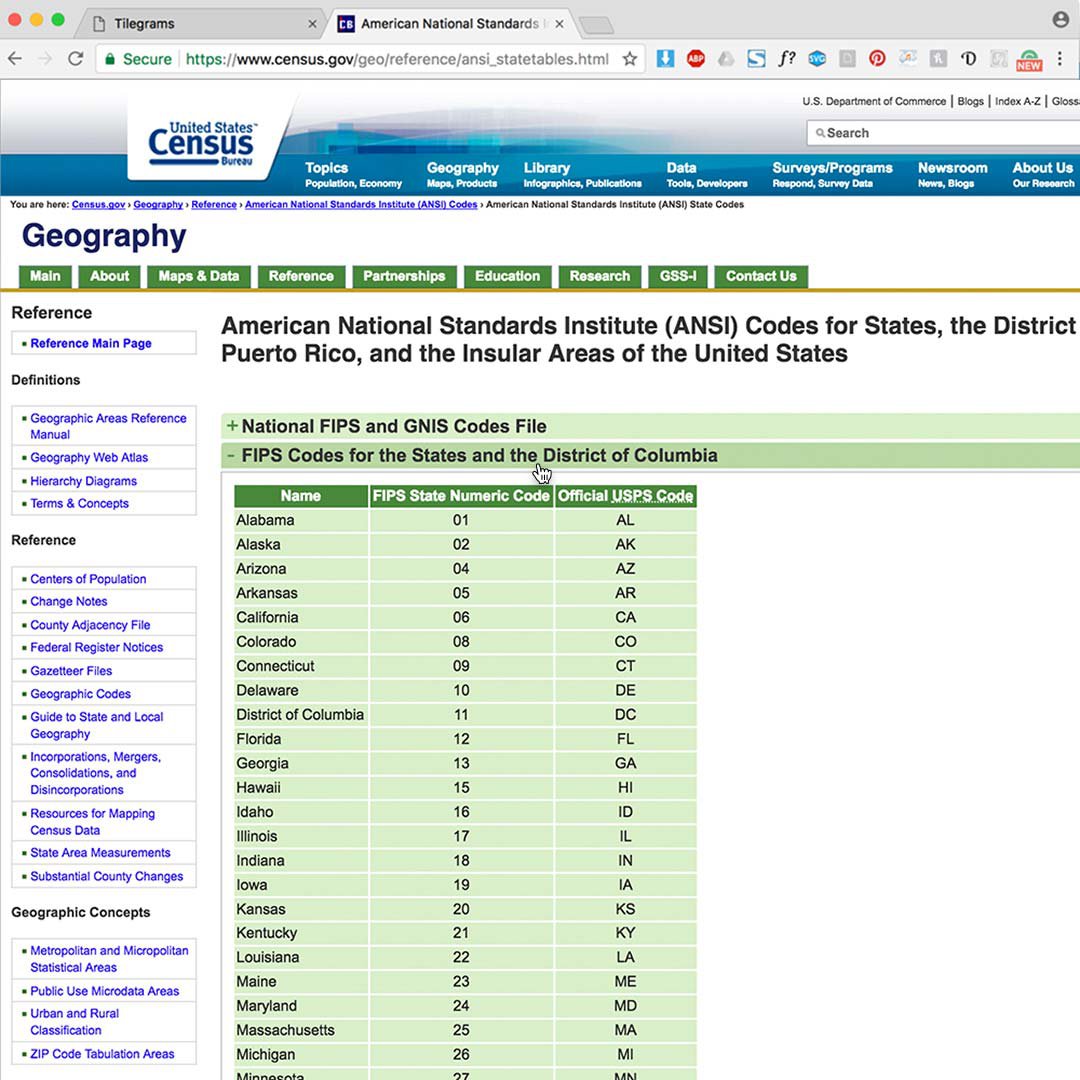Open the Gazetteer Files sidebar link
The image size is (1080, 1080).
pos(71,671)
